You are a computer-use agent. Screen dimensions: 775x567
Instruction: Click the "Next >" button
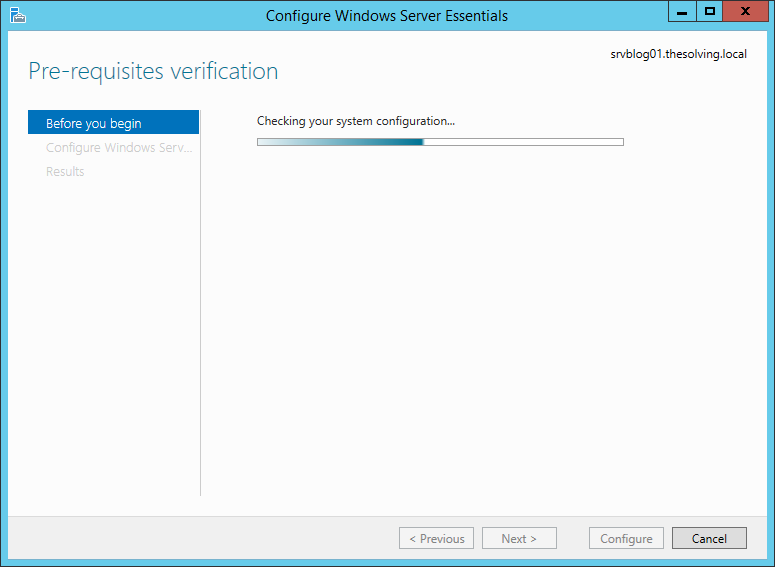tap(519, 538)
